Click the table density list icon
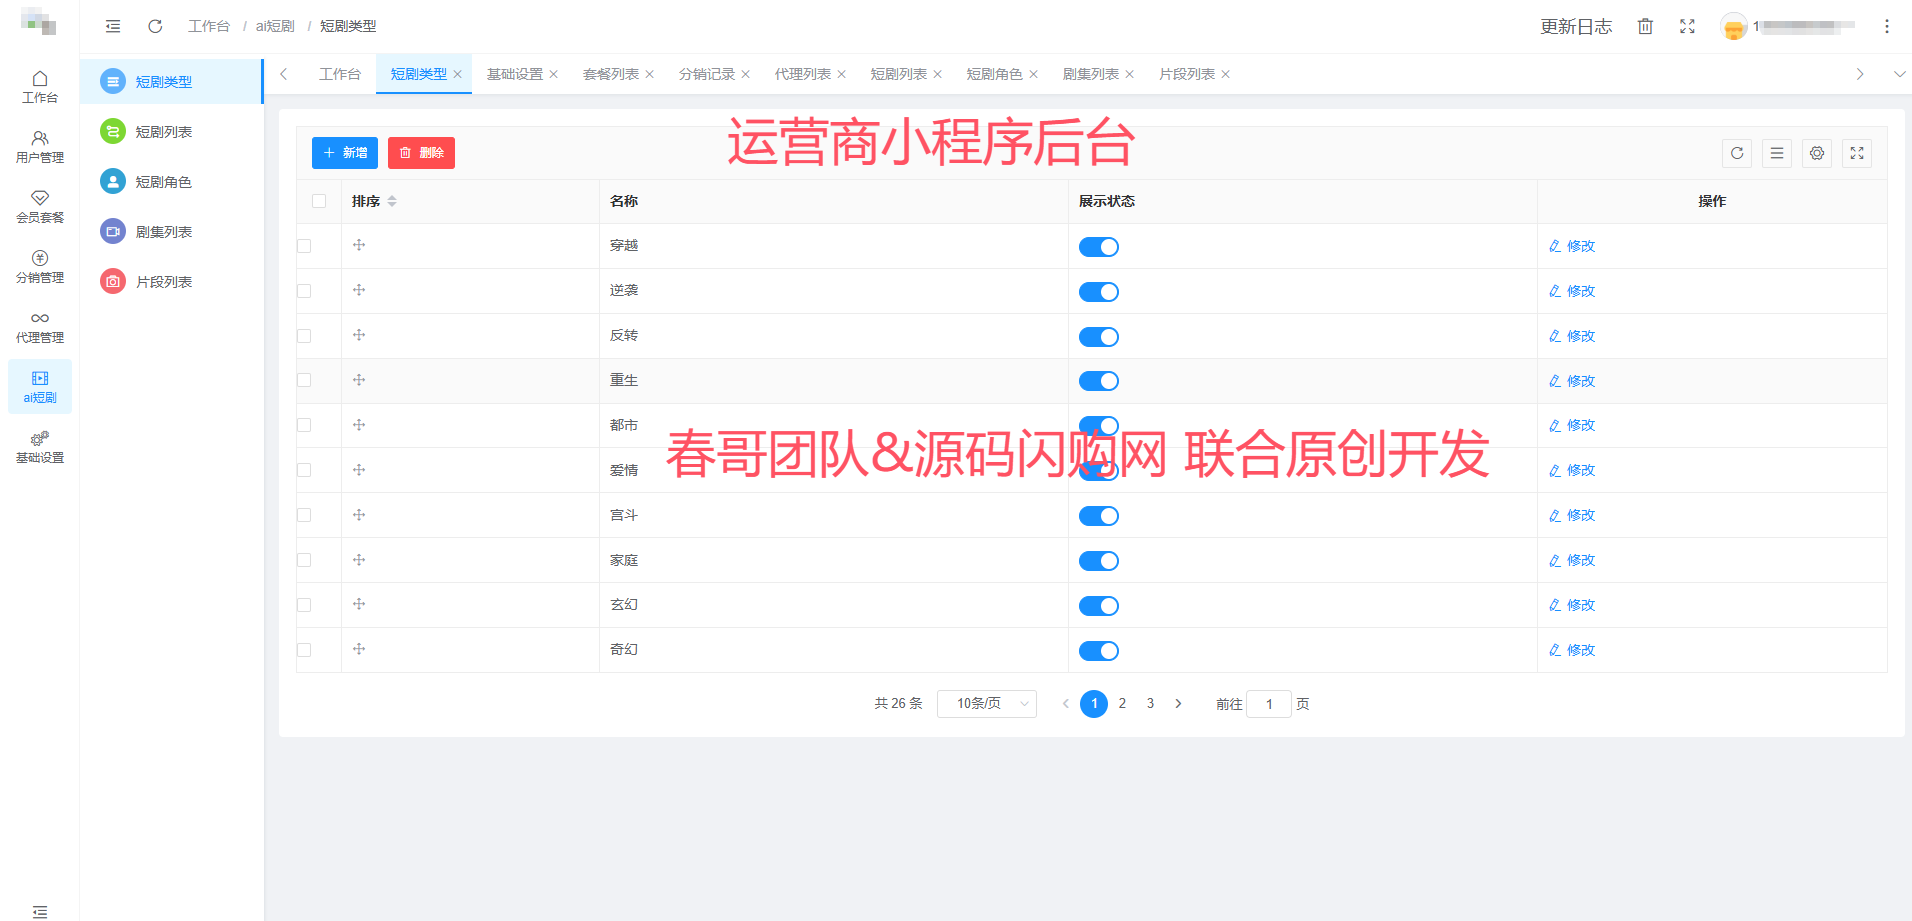The height and width of the screenshot is (921, 1912). coord(1777,153)
